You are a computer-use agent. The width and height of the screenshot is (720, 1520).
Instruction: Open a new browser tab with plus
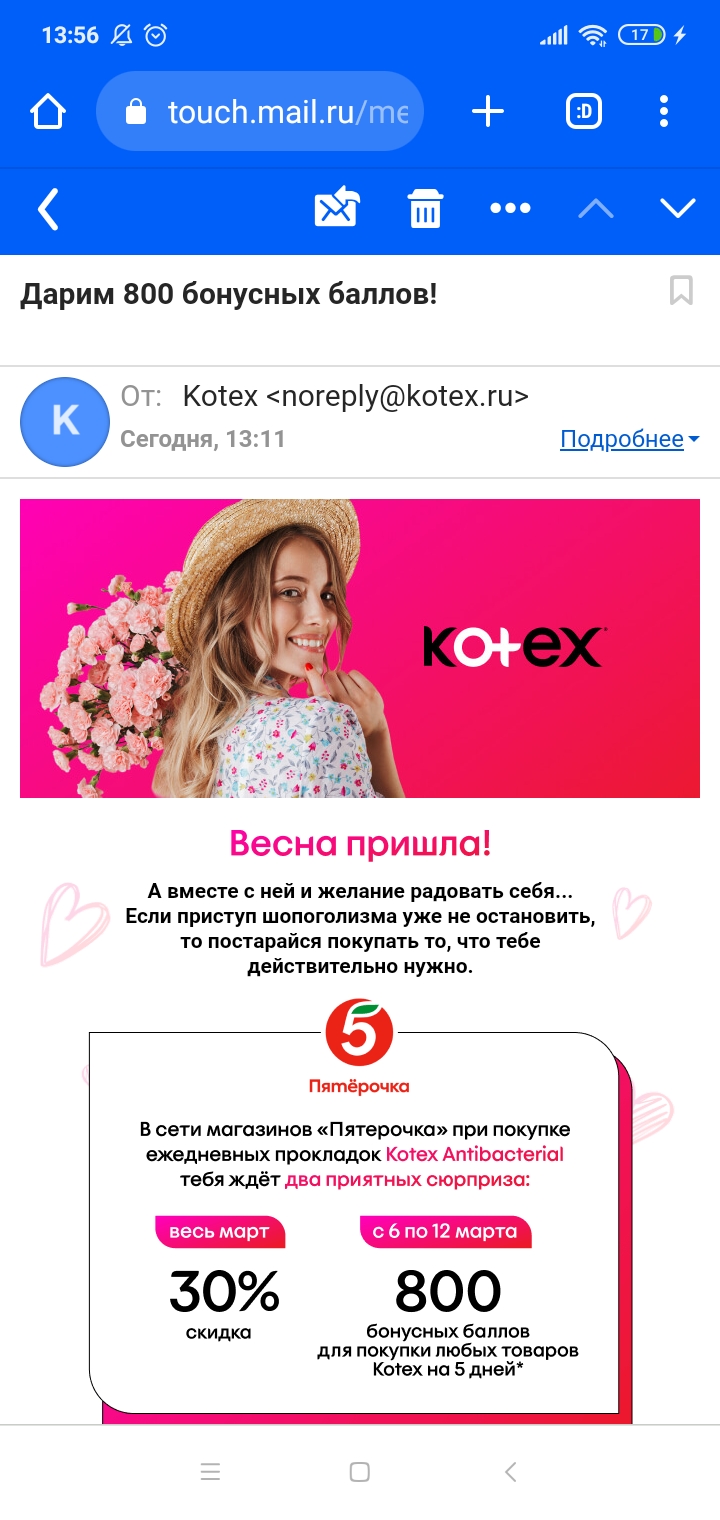point(487,111)
